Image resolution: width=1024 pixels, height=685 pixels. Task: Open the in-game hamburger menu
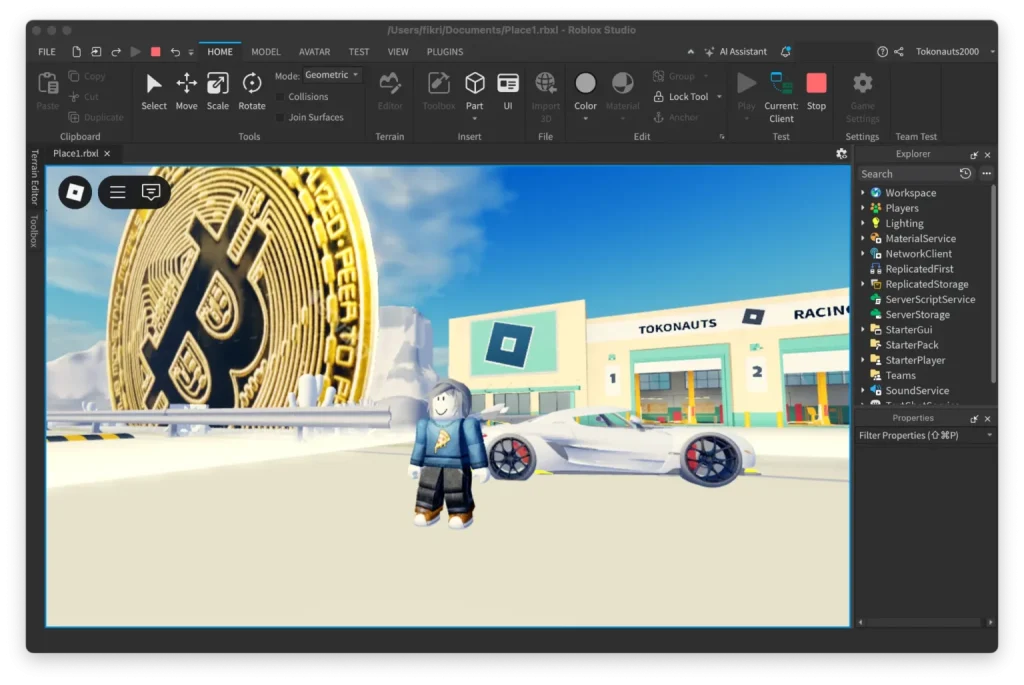coord(118,192)
